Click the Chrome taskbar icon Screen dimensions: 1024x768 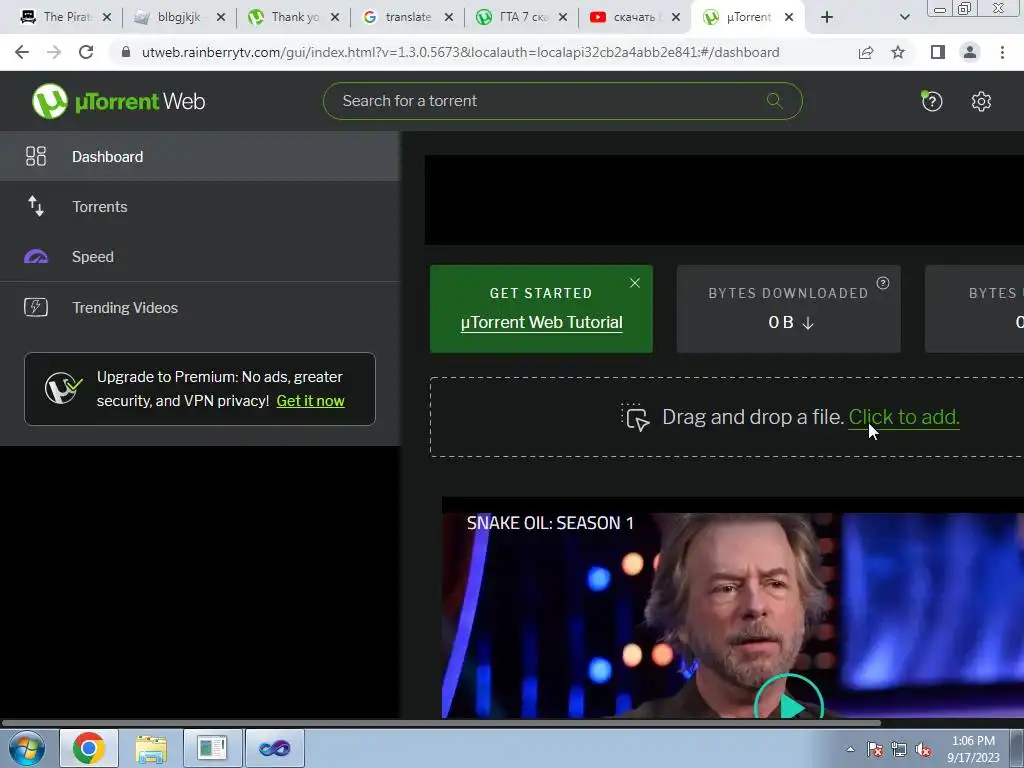click(x=89, y=748)
